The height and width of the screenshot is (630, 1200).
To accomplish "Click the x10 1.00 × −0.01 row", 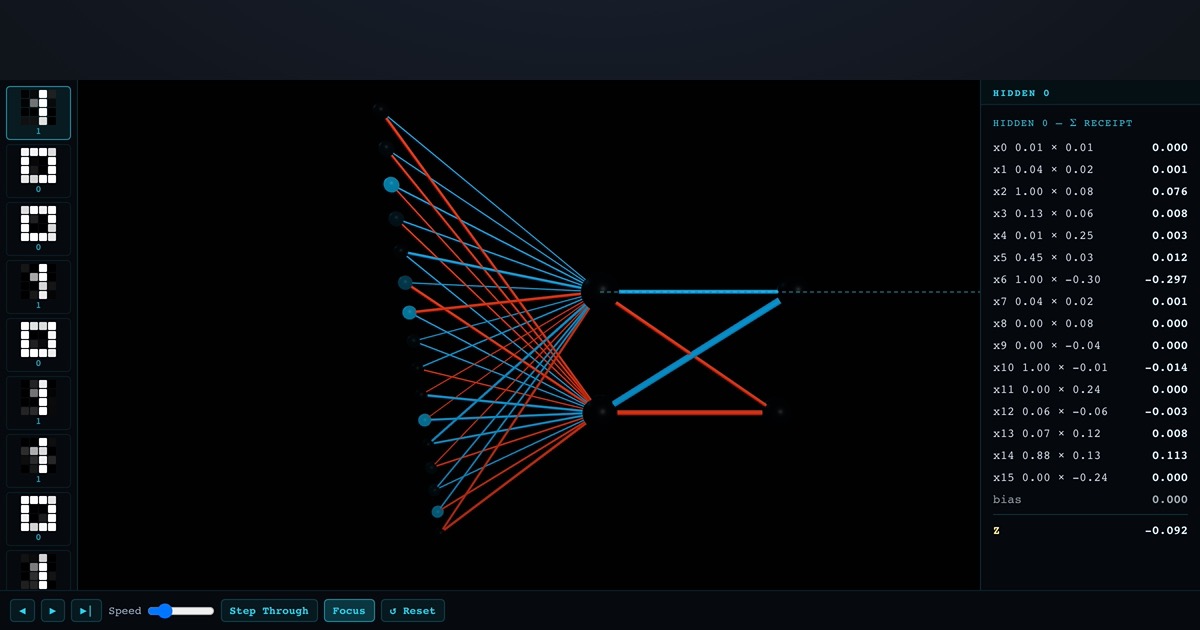I will coord(1090,367).
